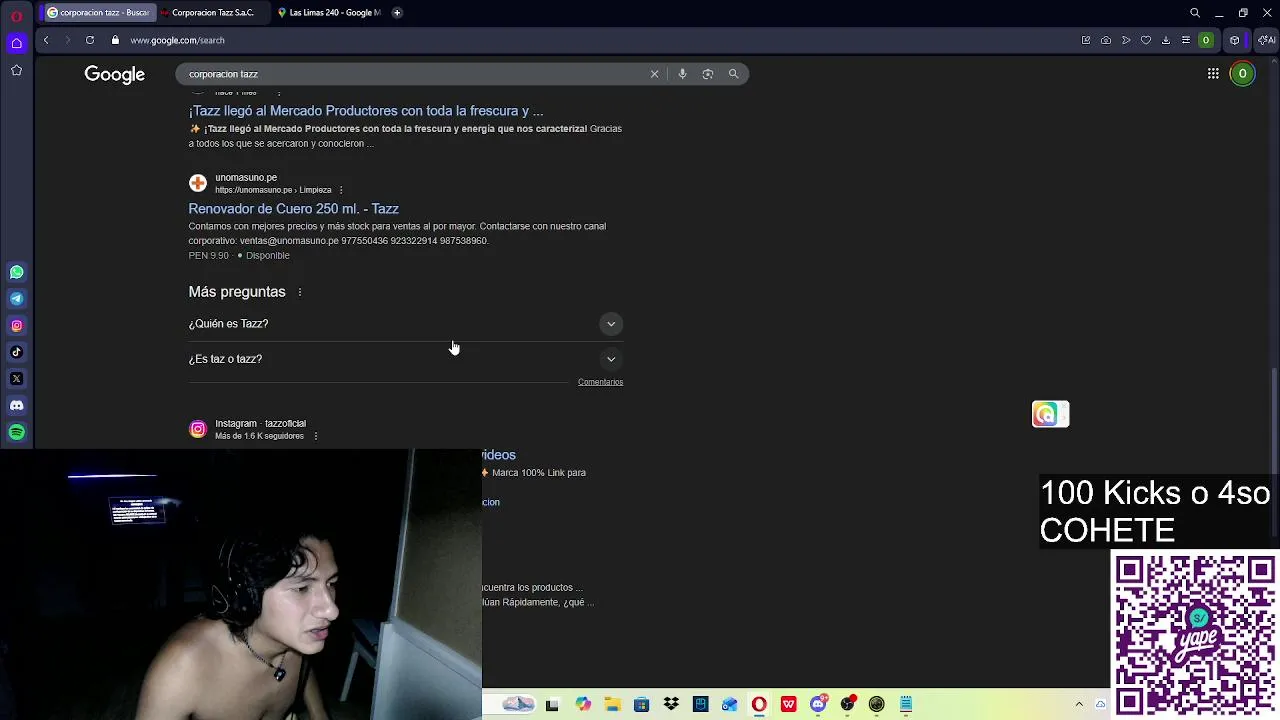Switch to the Las Limas 240 Google Maps tab
Viewport: 1280px width, 720px height.
[328, 13]
